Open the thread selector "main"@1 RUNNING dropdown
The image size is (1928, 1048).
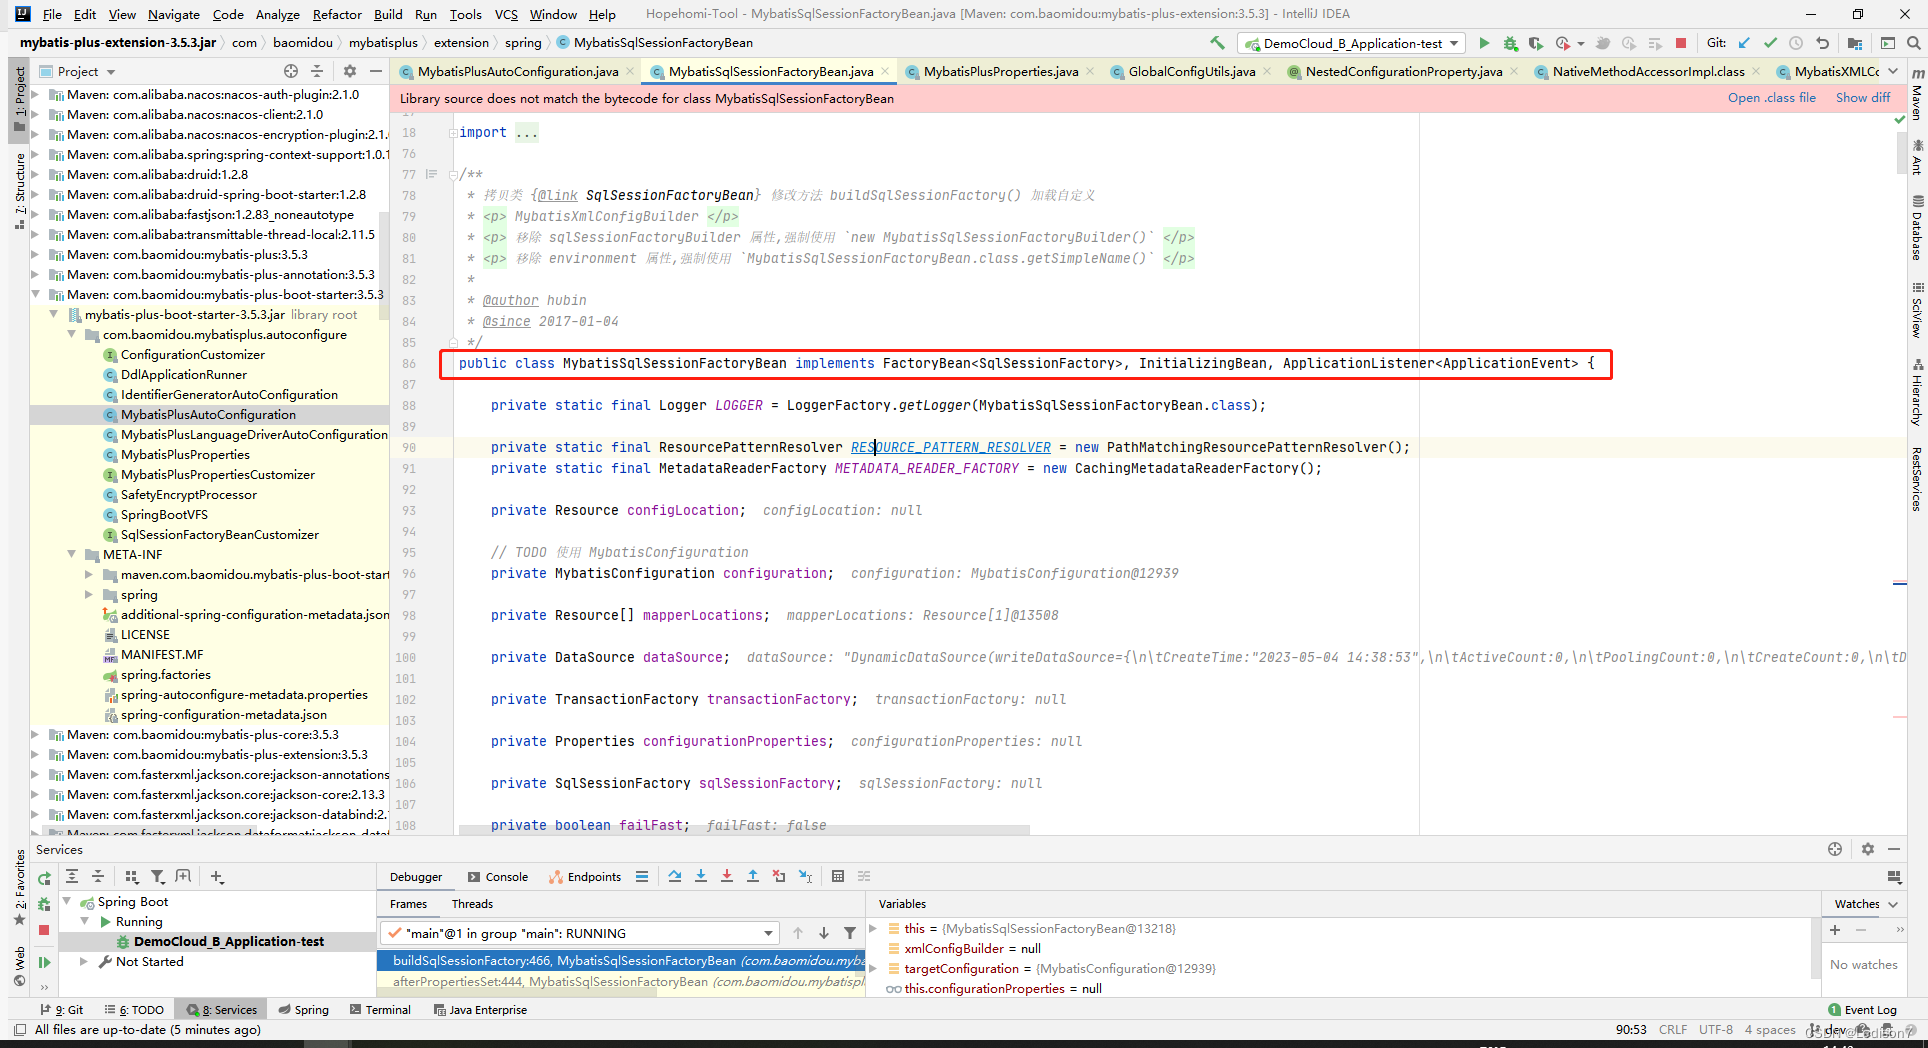point(579,933)
